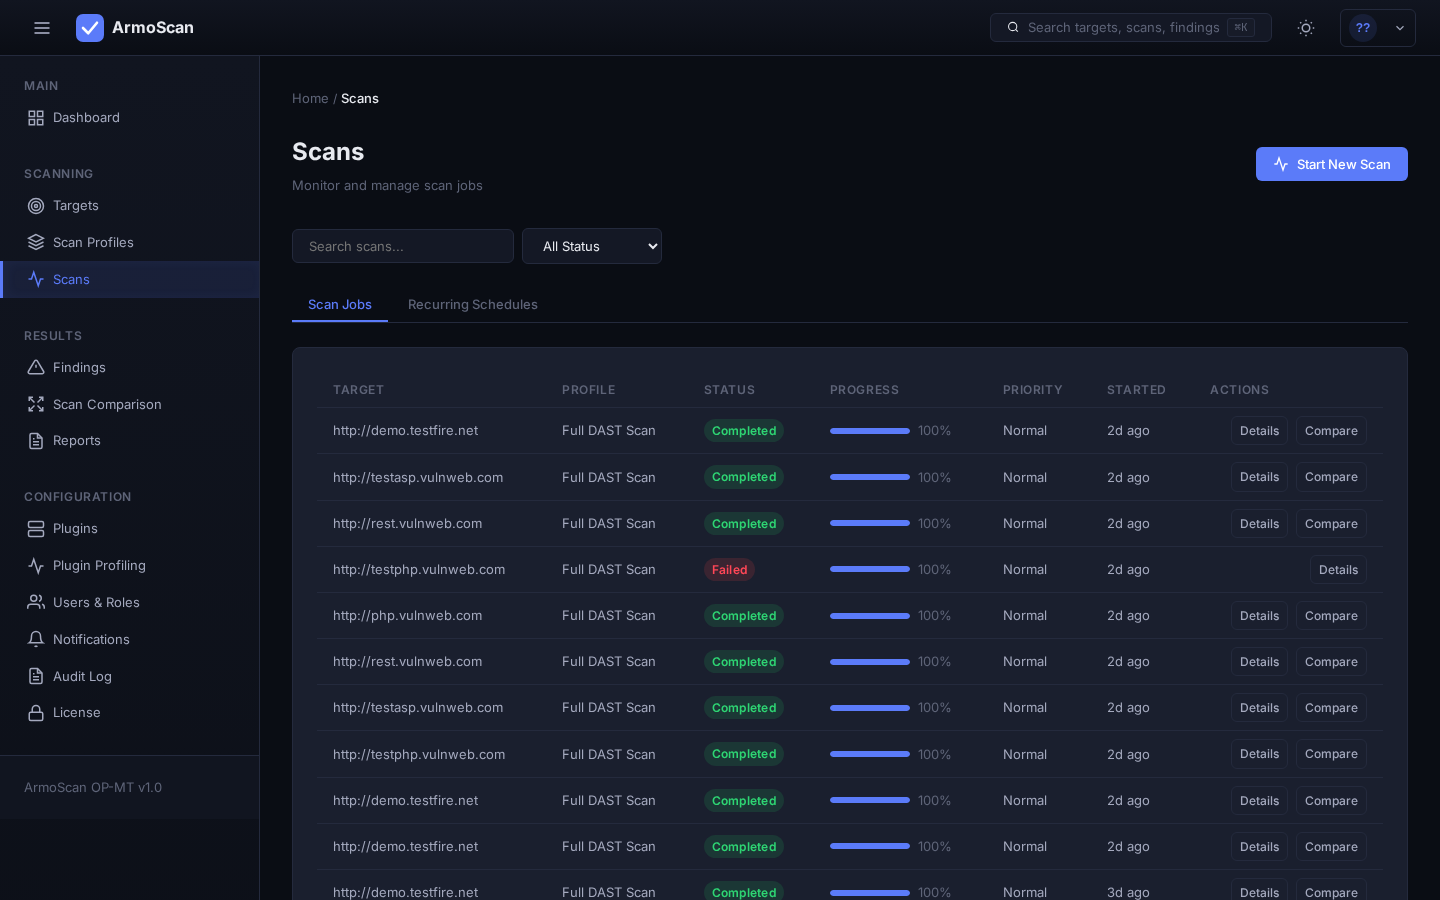
Task: Click the progress bar of the failed scan
Action: (x=870, y=569)
